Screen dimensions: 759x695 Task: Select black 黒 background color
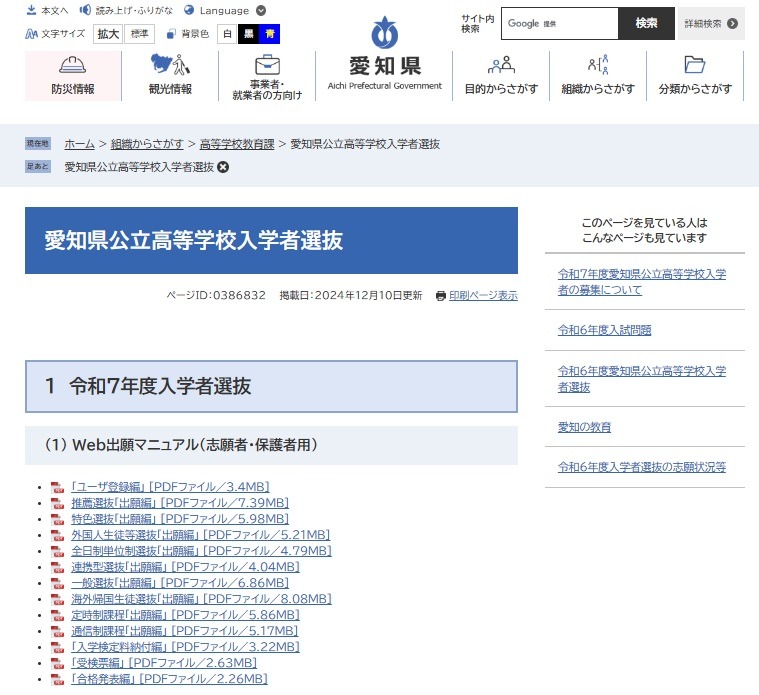click(249, 34)
